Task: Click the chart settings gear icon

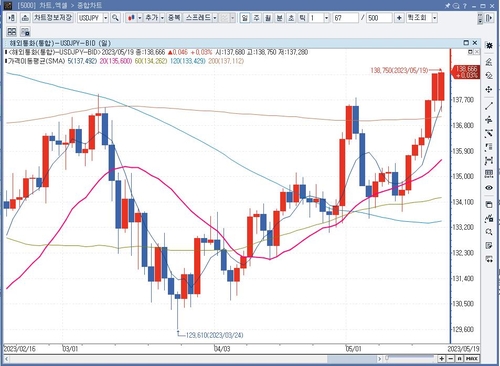Action: (x=489, y=46)
